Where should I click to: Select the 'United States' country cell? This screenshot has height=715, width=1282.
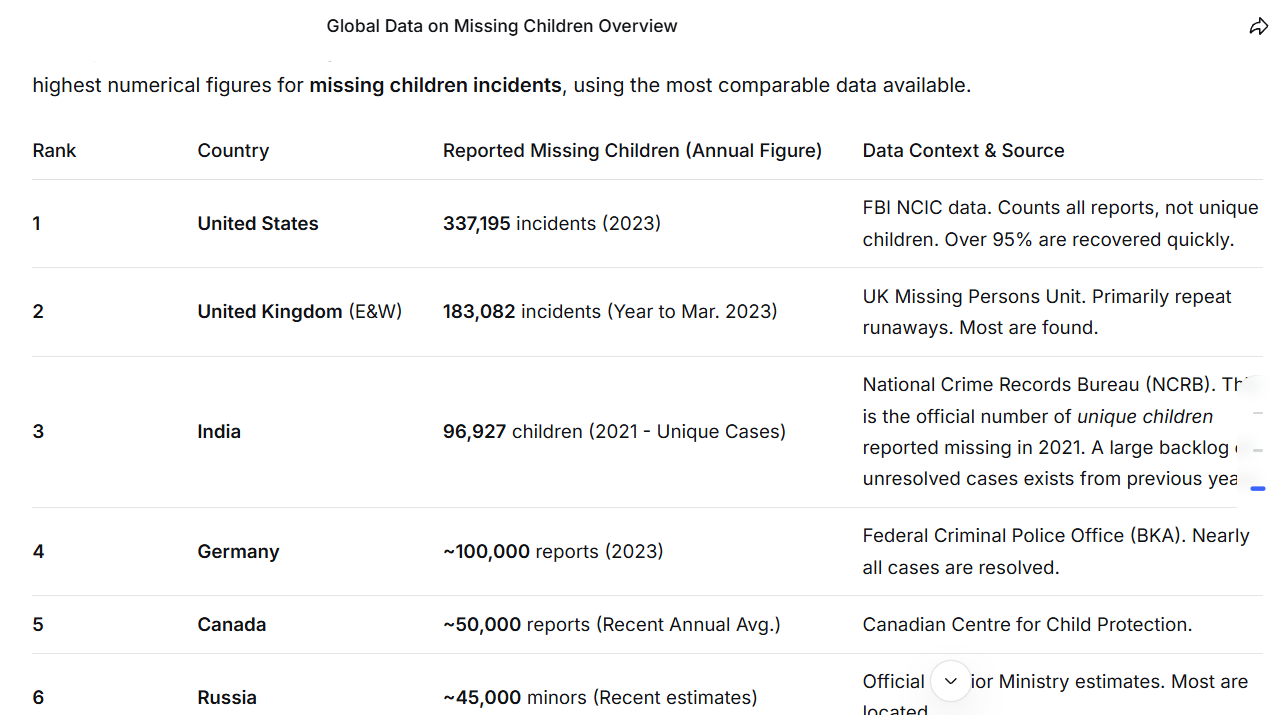(258, 224)
